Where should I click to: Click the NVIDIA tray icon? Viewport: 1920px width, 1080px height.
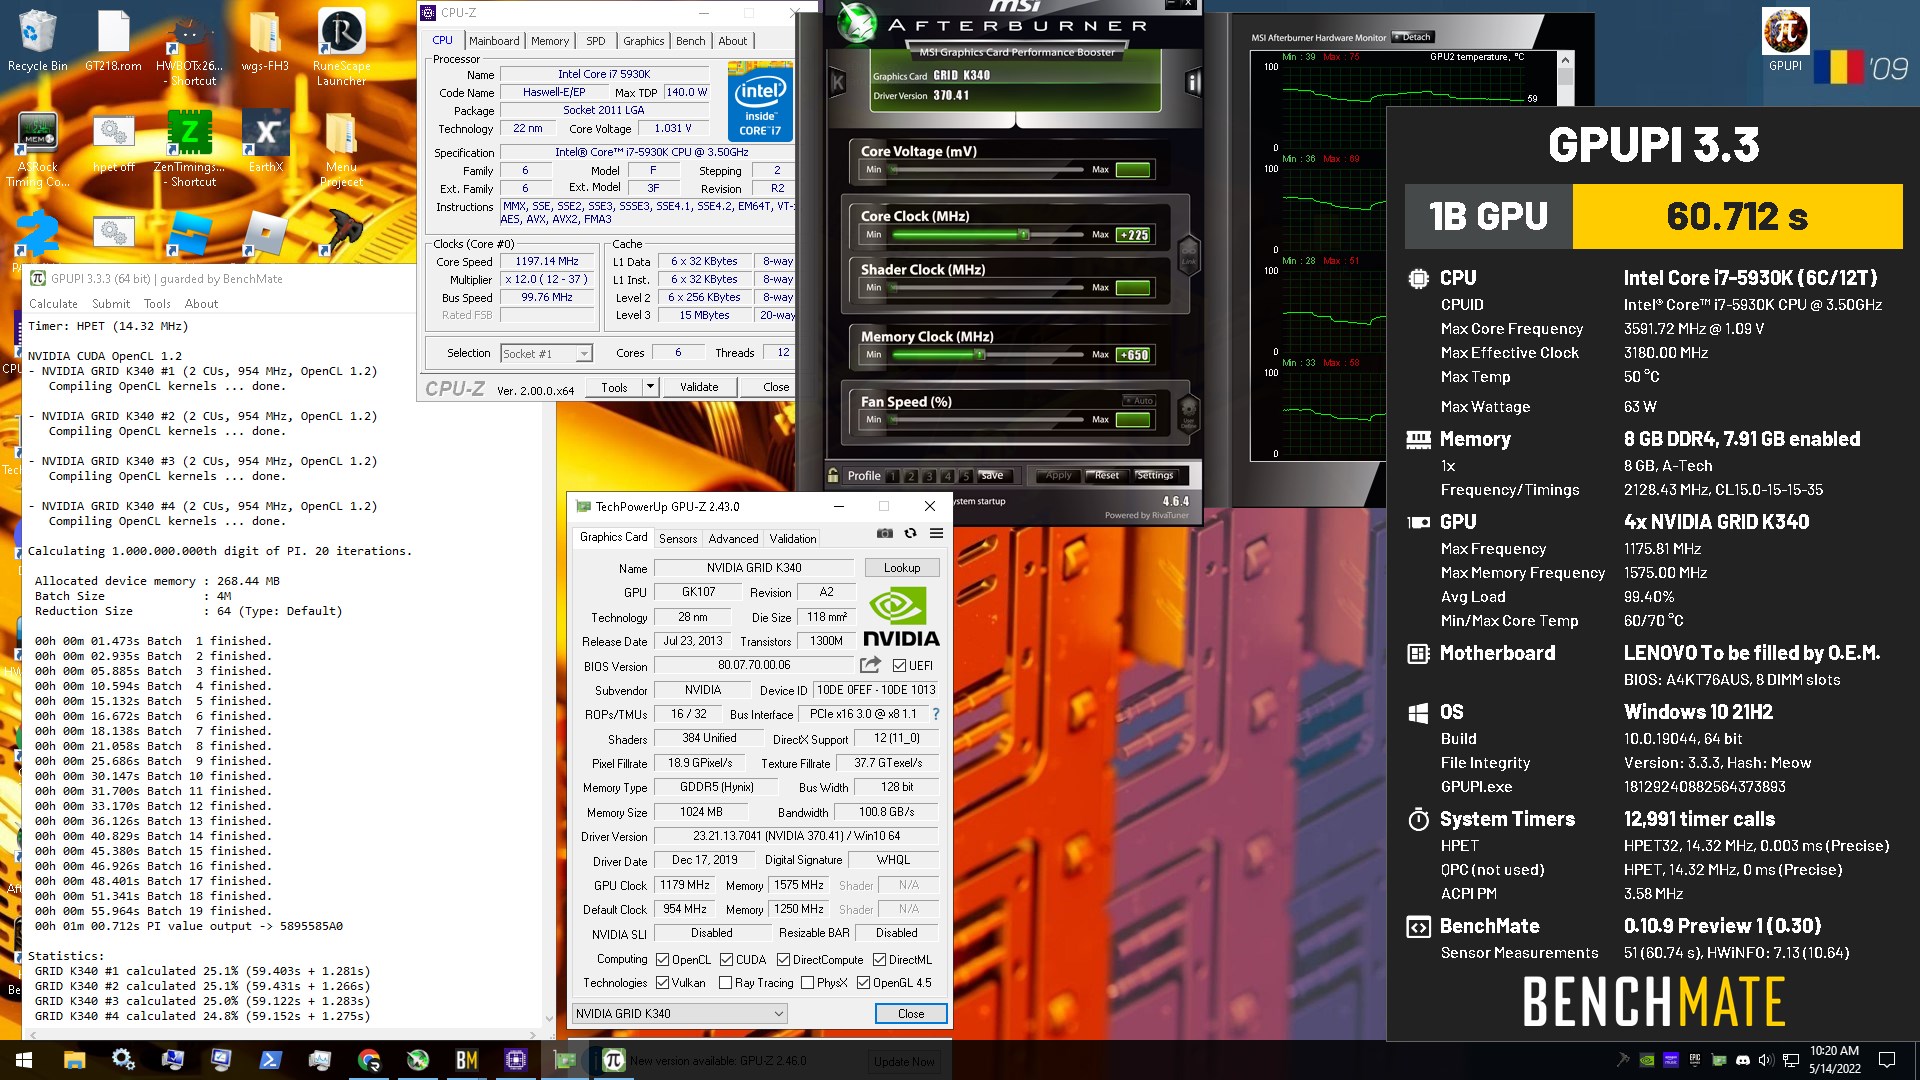(x=1647, y=1060)
